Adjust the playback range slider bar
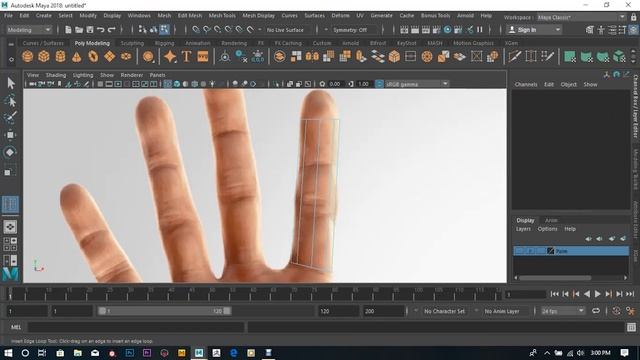This screenshot has width=640, height=360. pos(164,311)
